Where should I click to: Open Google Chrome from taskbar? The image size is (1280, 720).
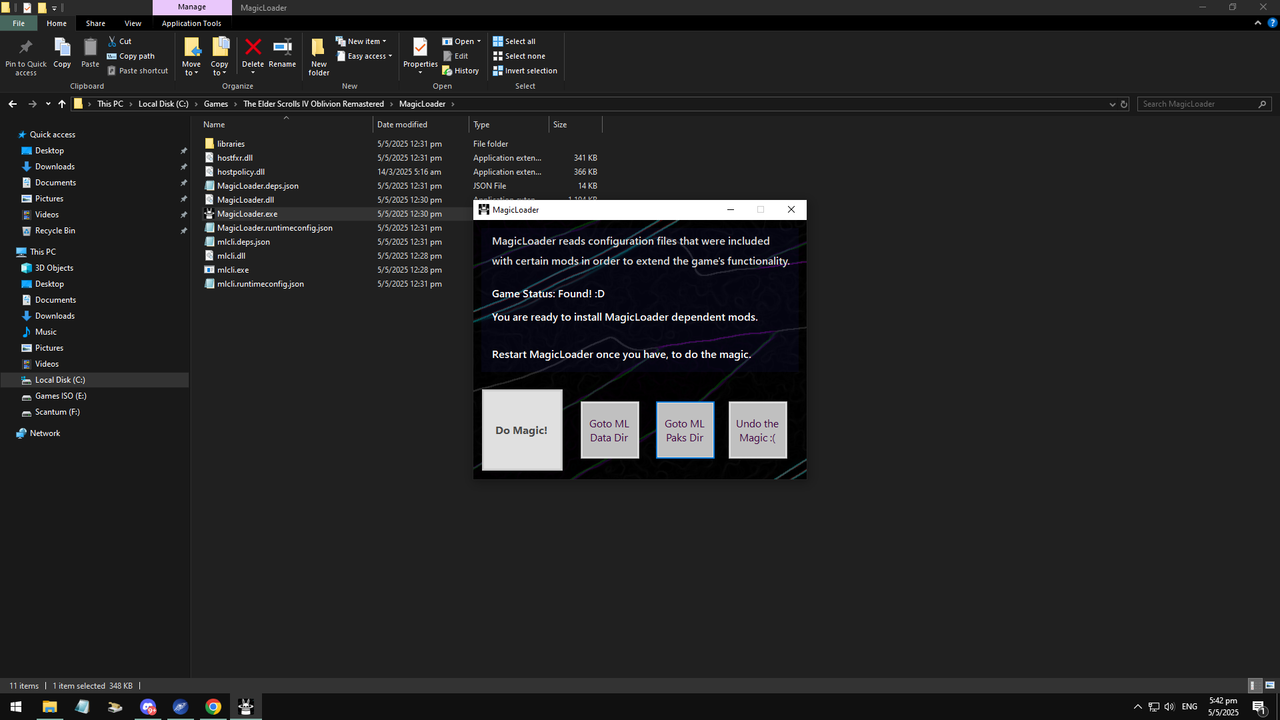click(213, 707)
